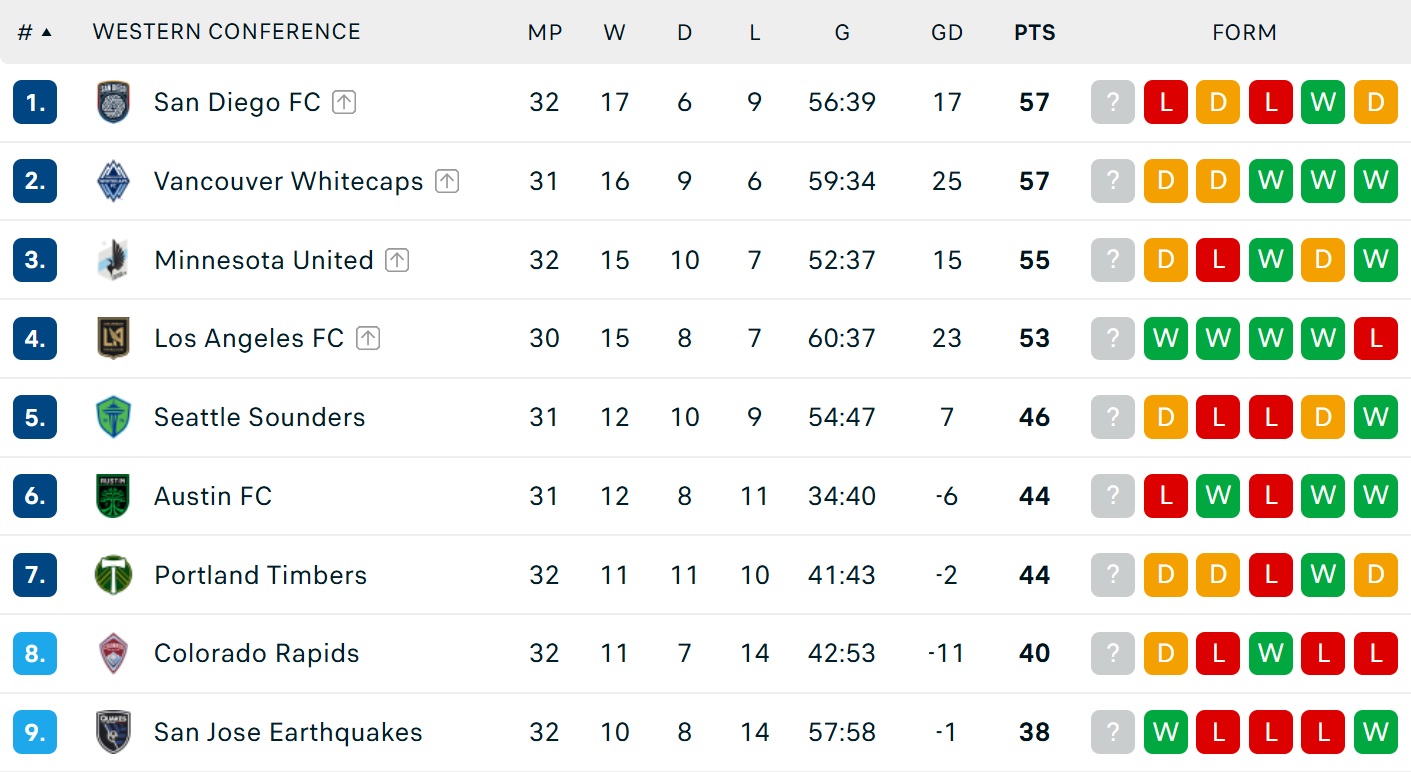Sort standings by PTS column header
This screenshot has width=1411, height=772.
click(x=1034, y=32)
